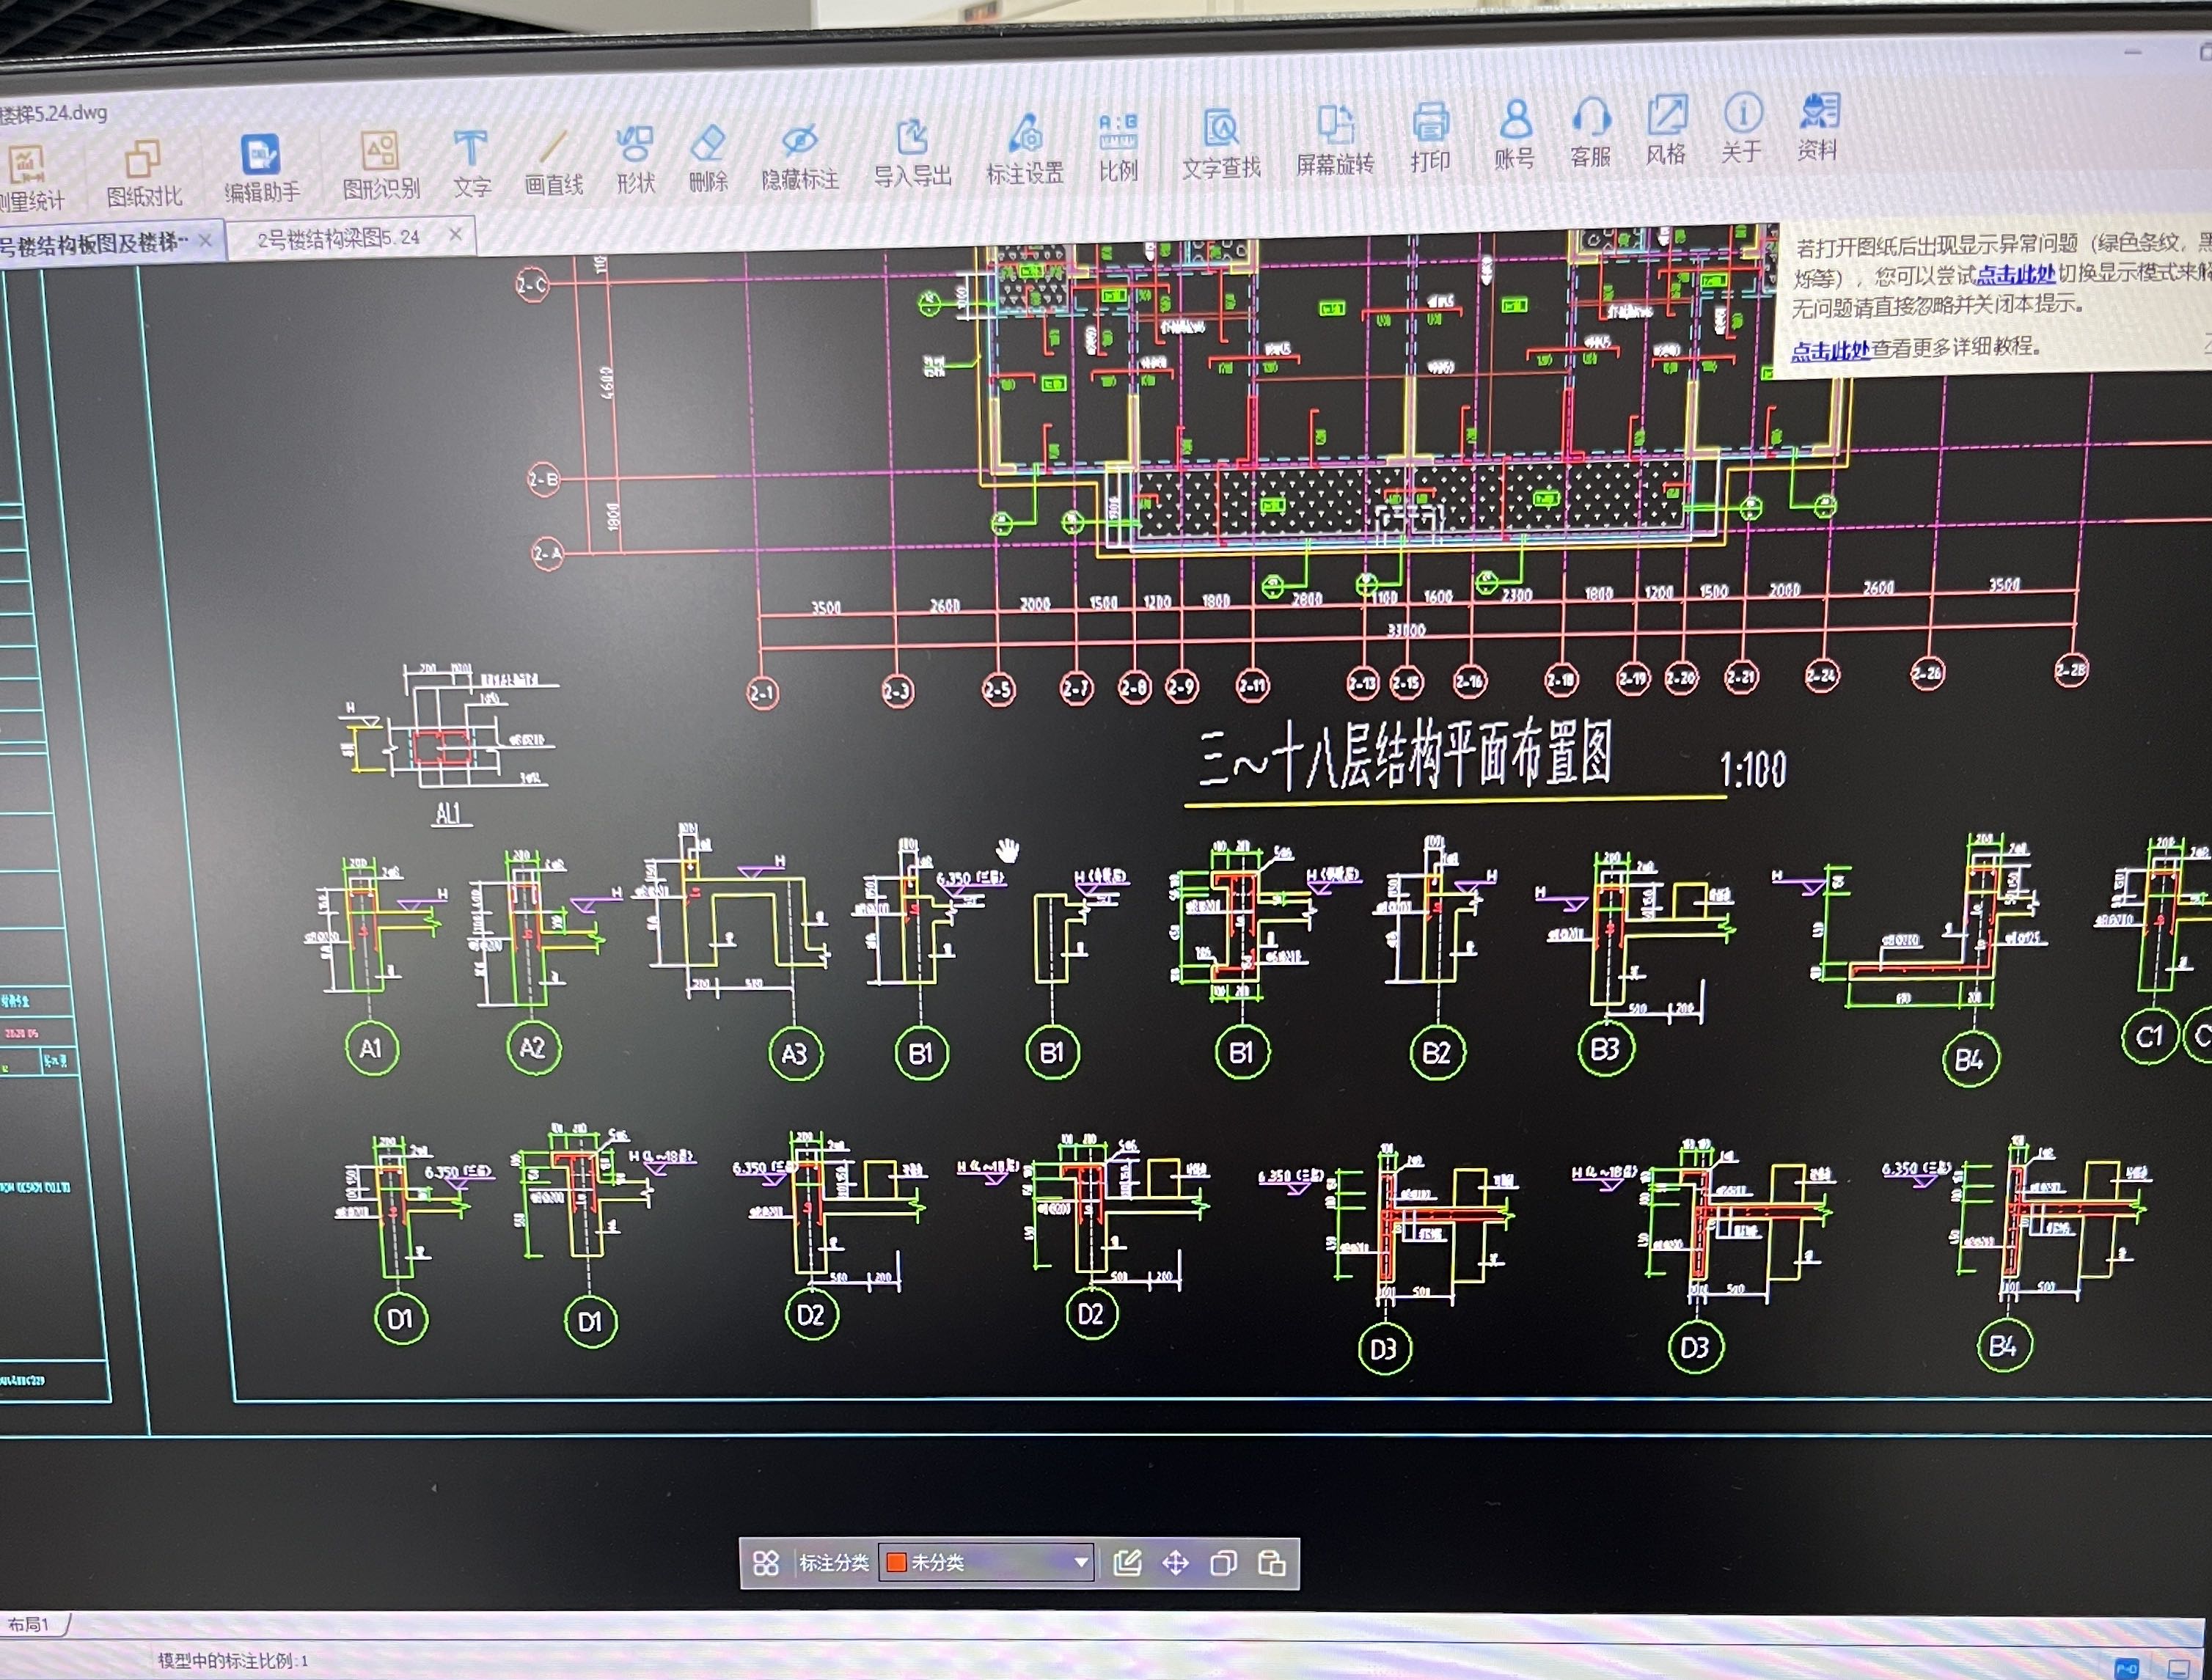
Task: Open 导入导出 import/export
Action: 912,152
